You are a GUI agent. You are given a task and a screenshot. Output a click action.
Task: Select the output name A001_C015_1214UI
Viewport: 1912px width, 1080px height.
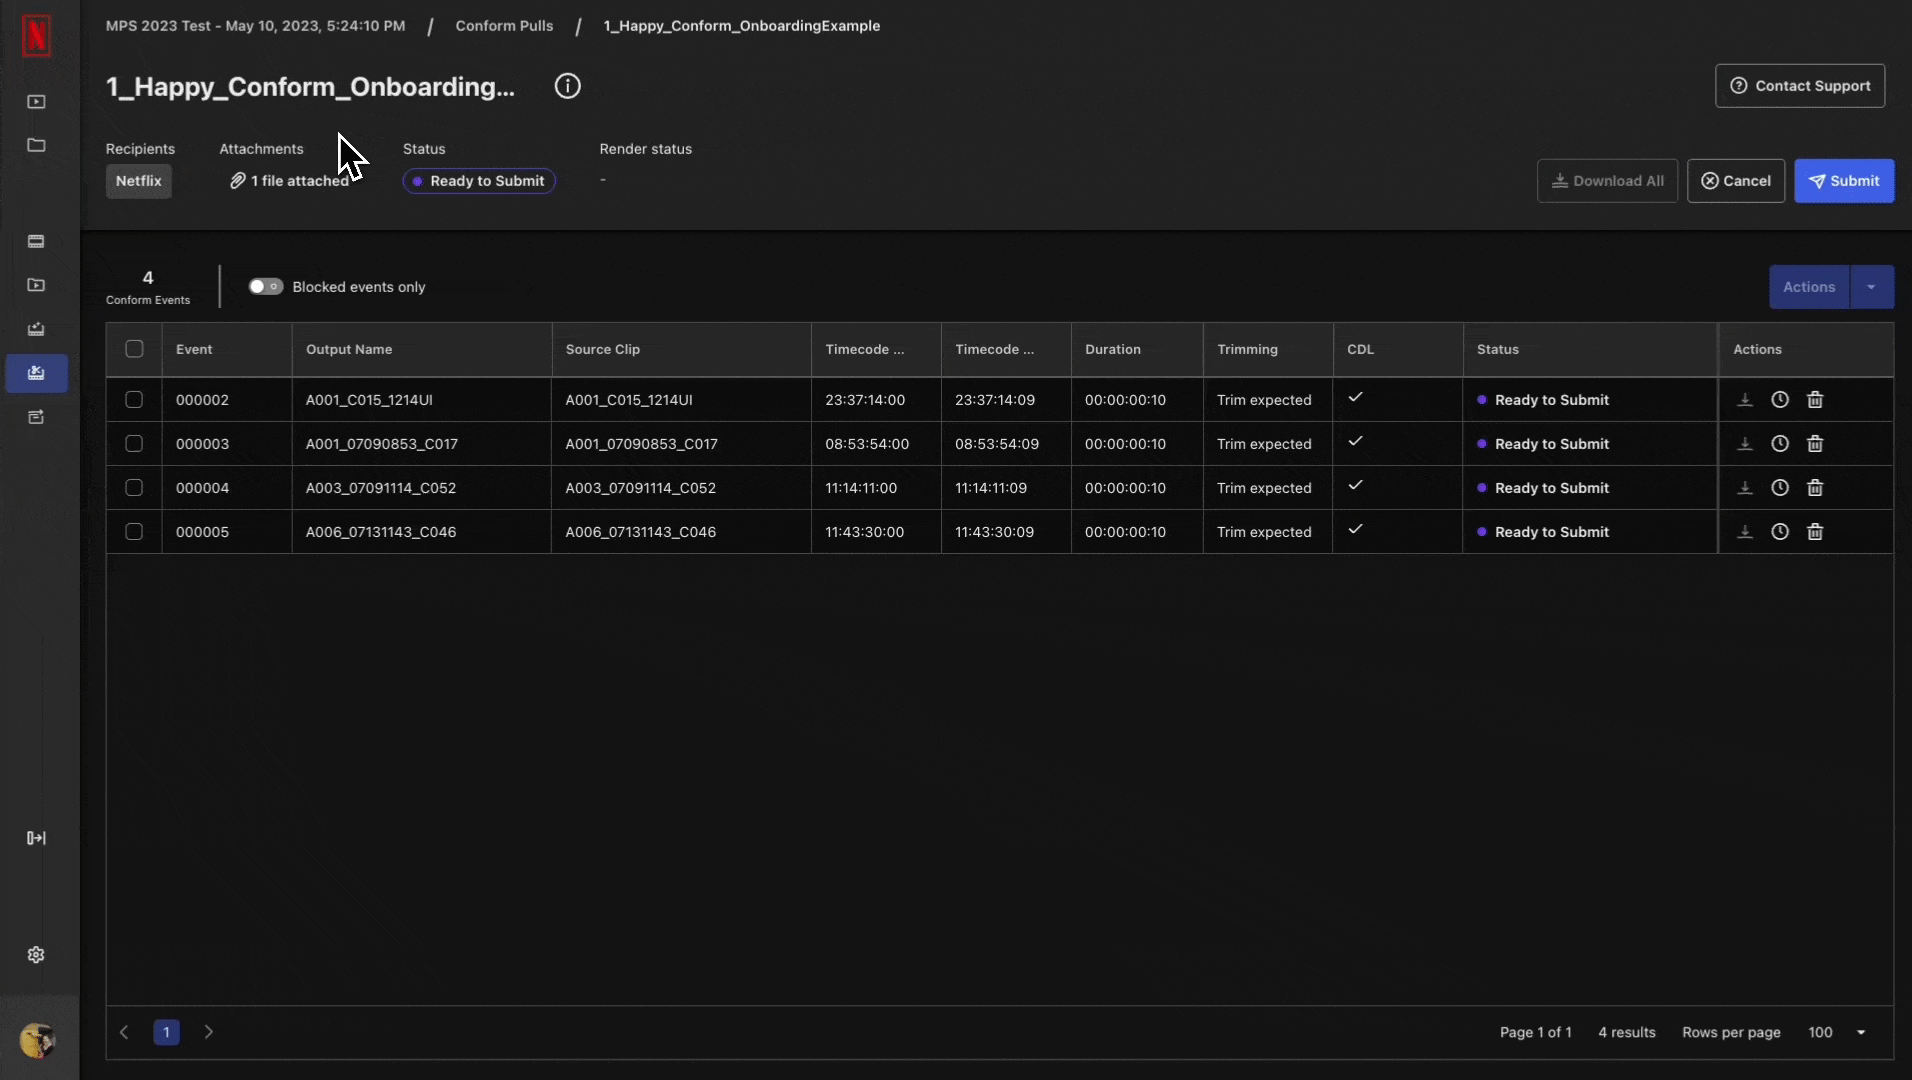[x=369, y=400]
